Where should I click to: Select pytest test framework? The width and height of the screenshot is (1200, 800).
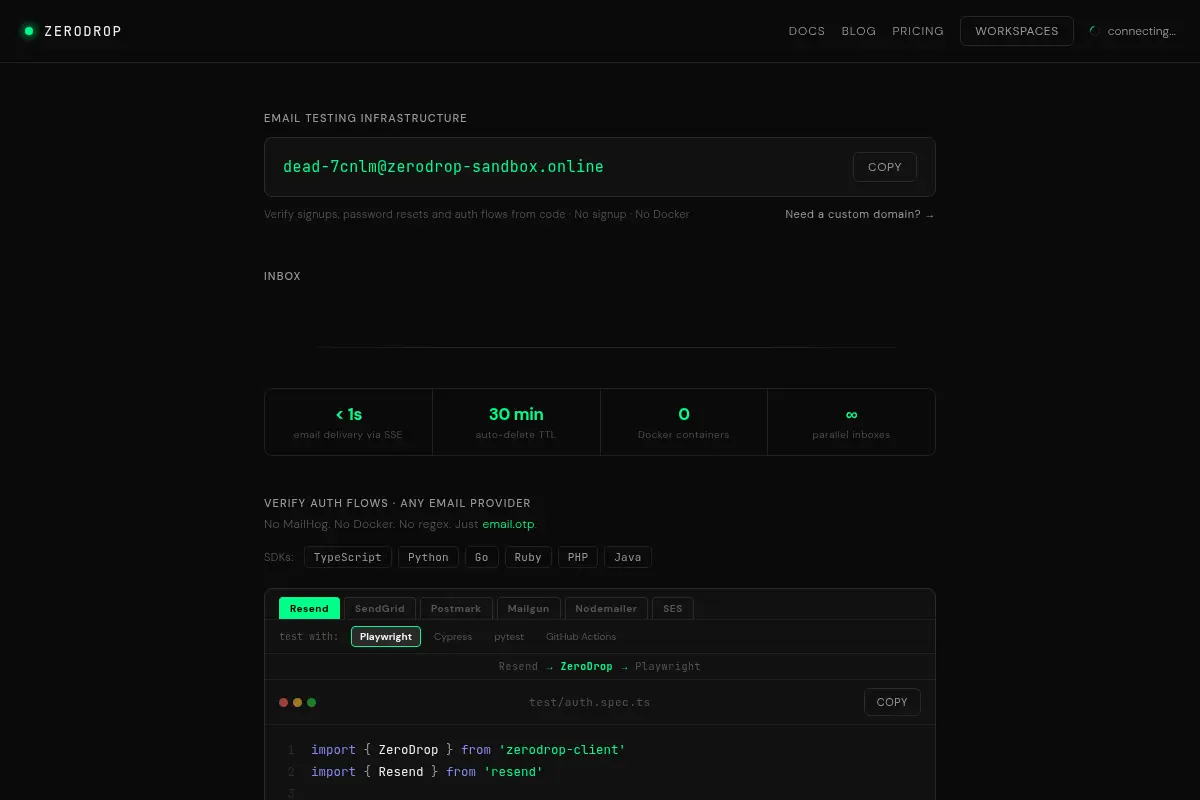pyautogui.click(x=509, y=637)
